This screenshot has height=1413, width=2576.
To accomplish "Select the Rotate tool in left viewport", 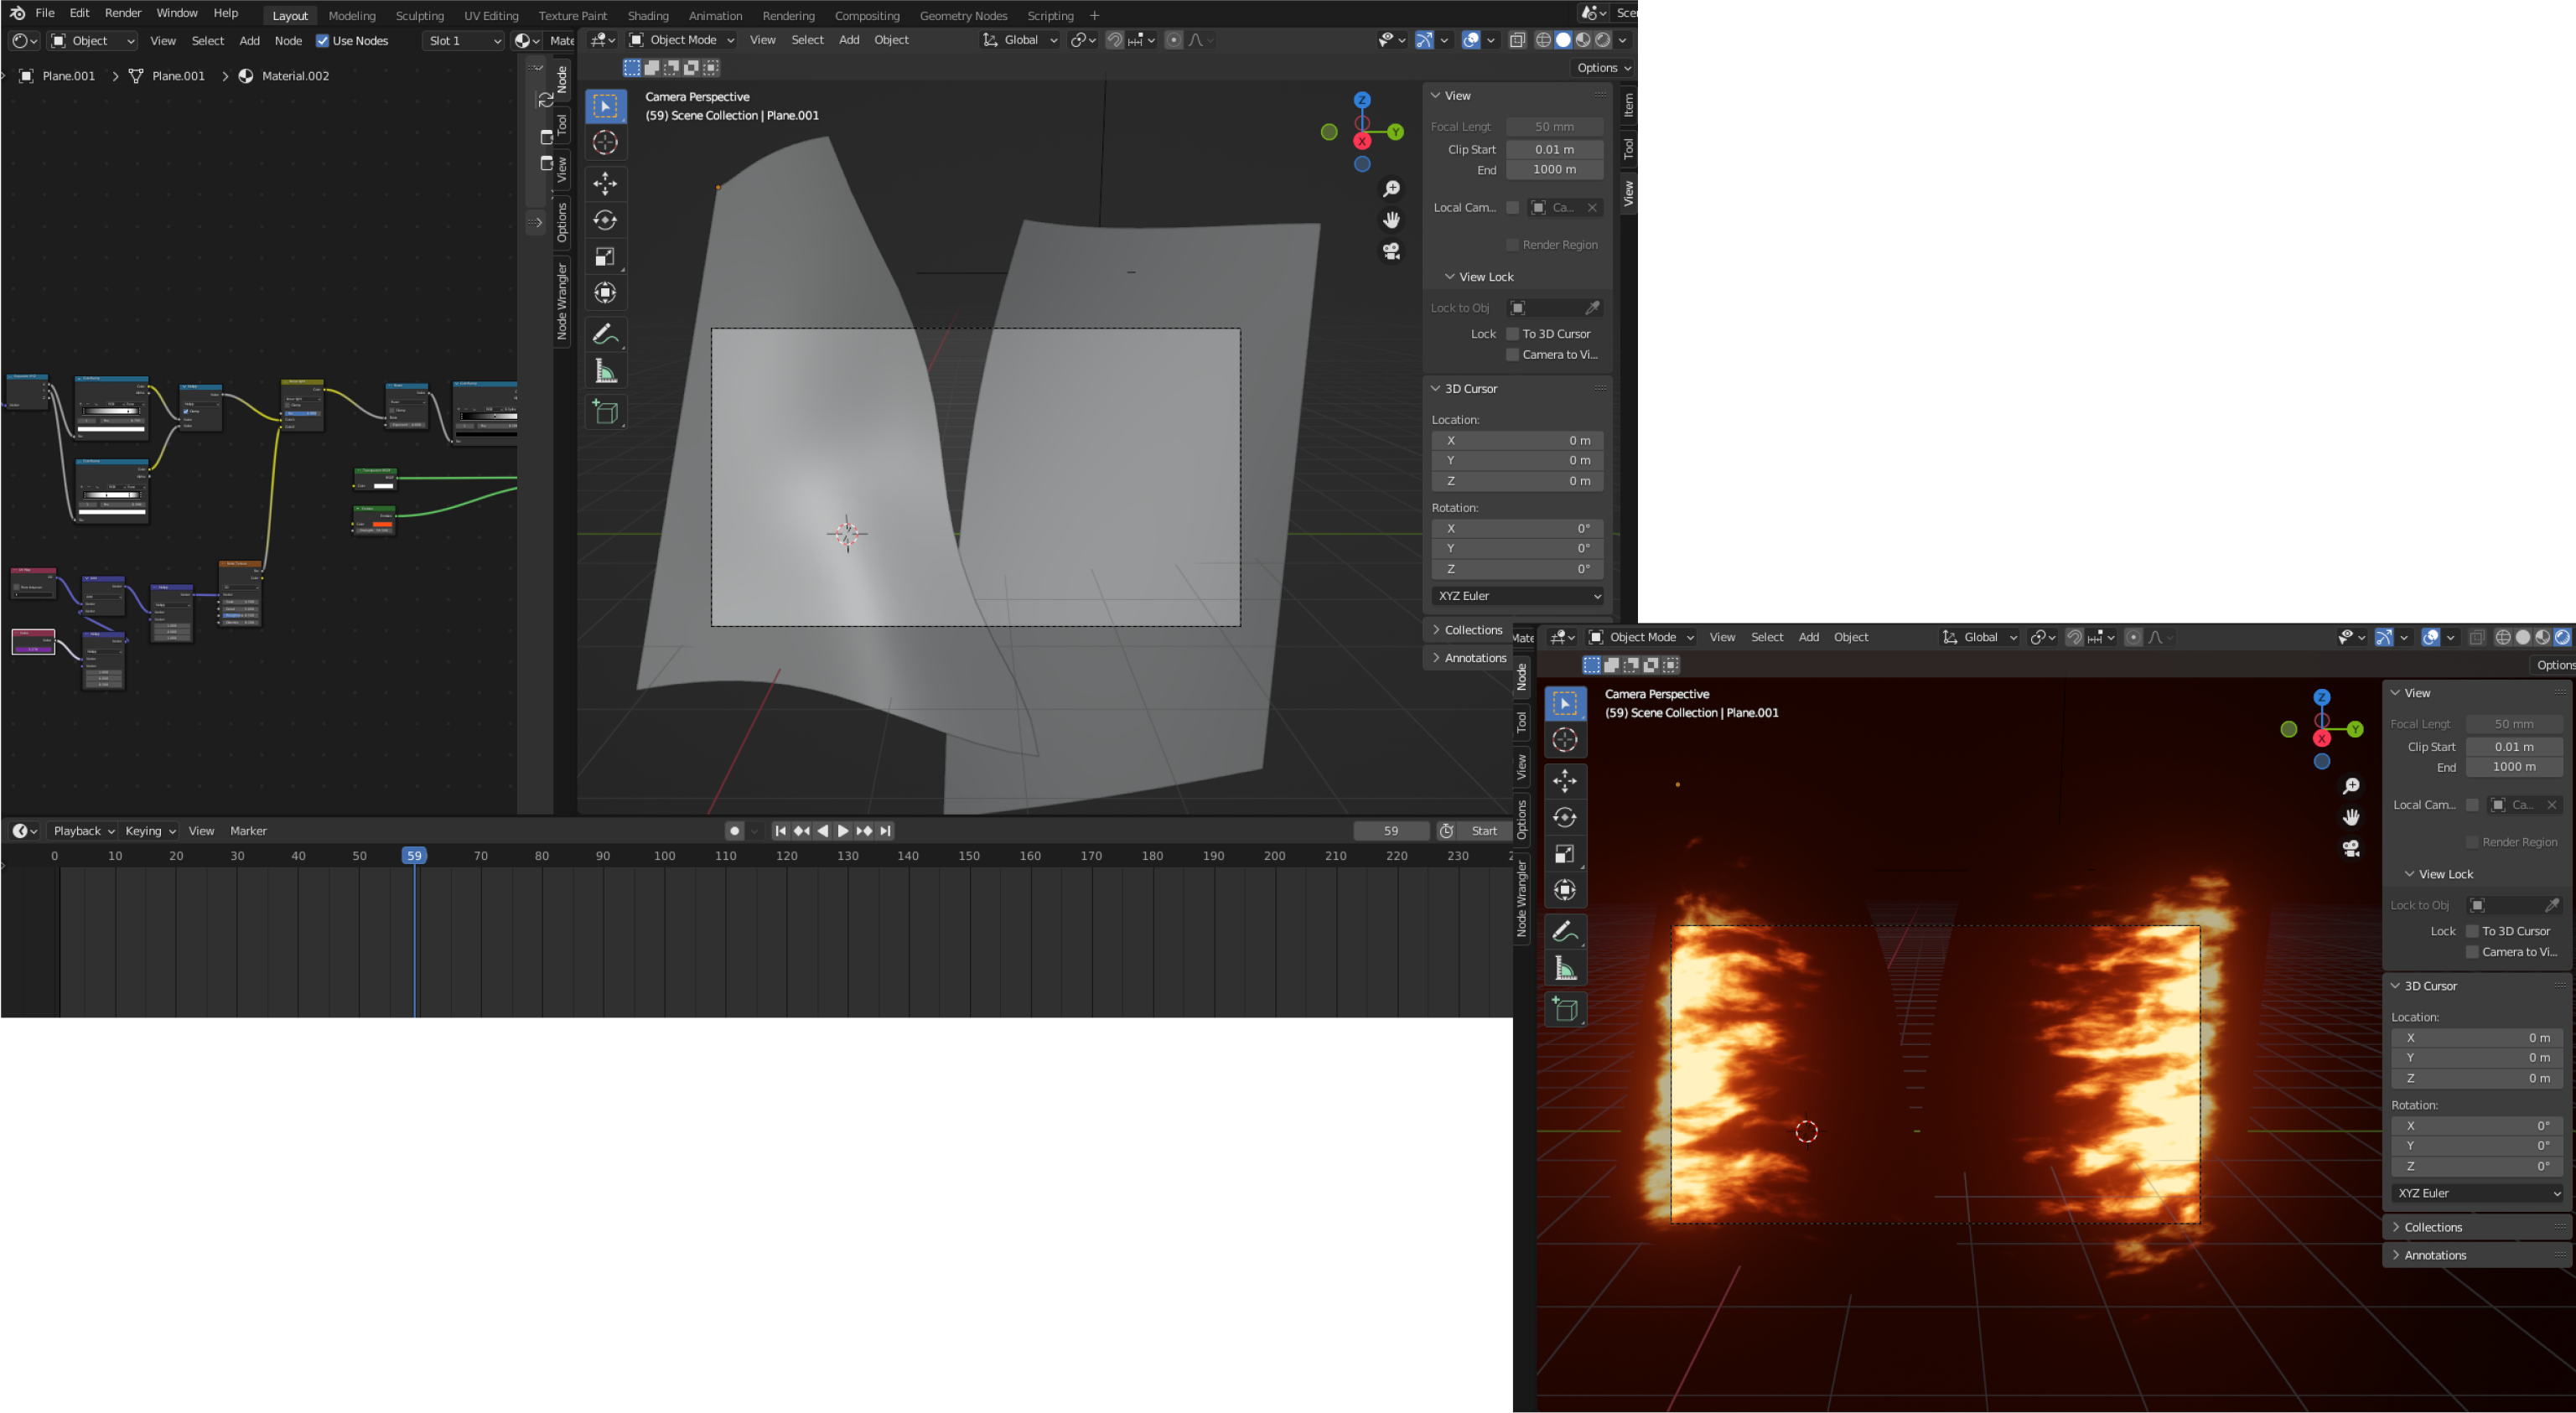I will click(x=605, y=220).
